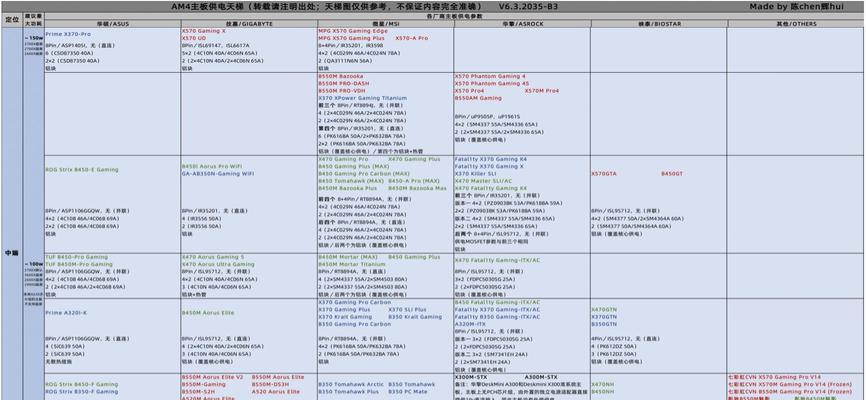Select the 技嘉/GIGABYTE column header

249,24
